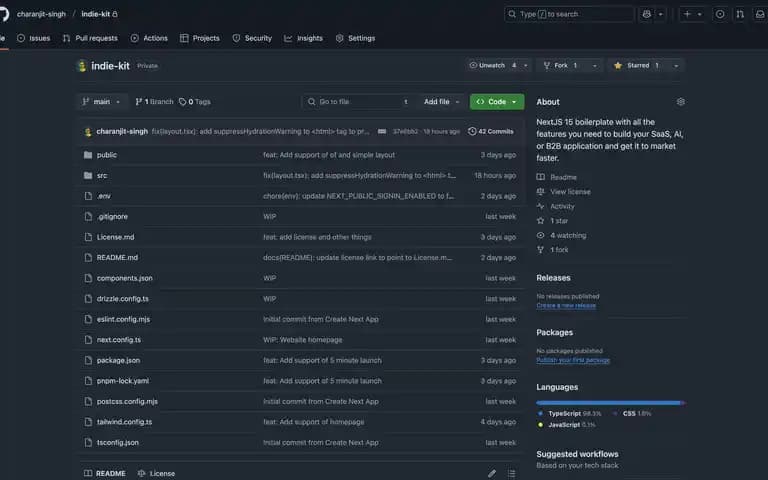768x480 pixels.
Task: Click Create a new release link
Action: coord(566,306)
